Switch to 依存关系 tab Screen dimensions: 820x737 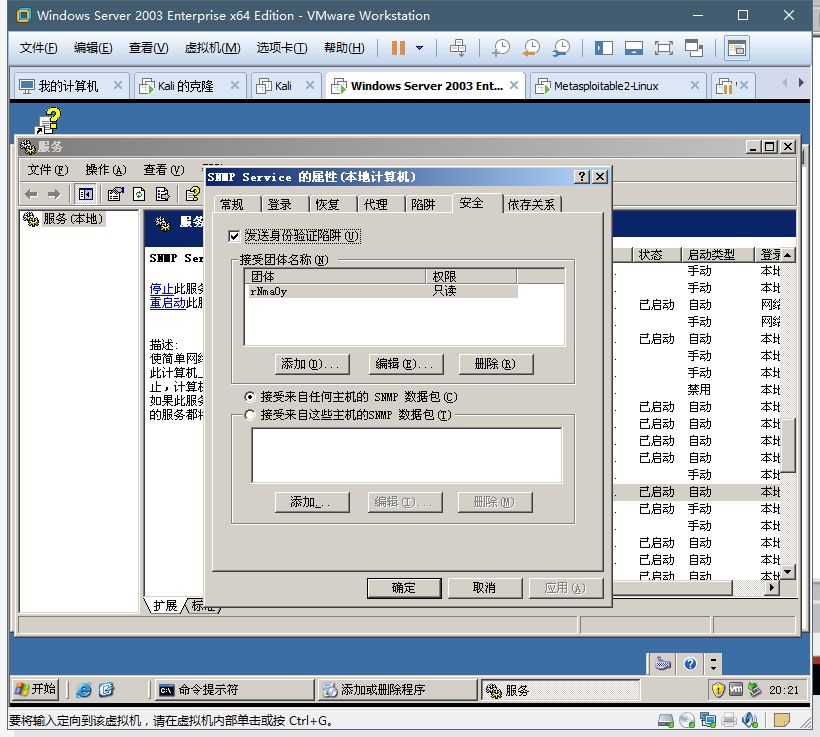[x=531, y=205]
